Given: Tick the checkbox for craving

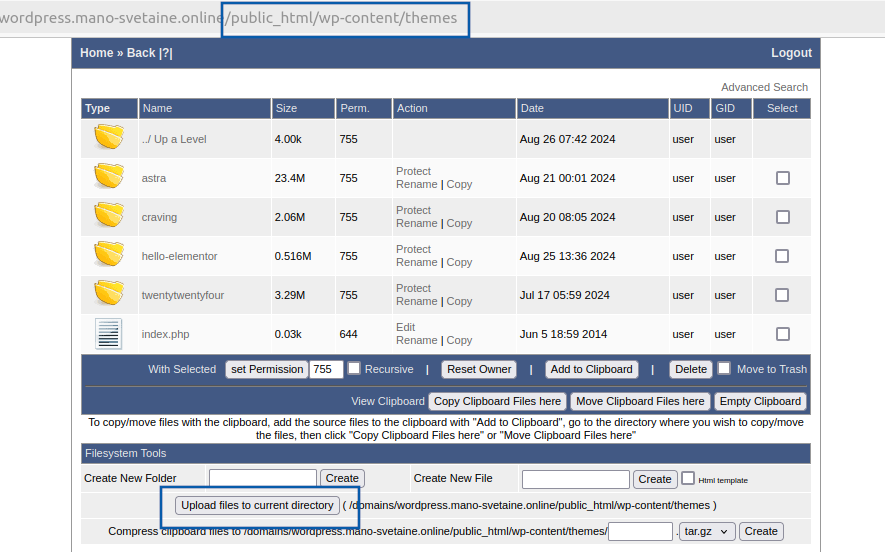Looking at the screenshot, I should [x=782, y=217].
